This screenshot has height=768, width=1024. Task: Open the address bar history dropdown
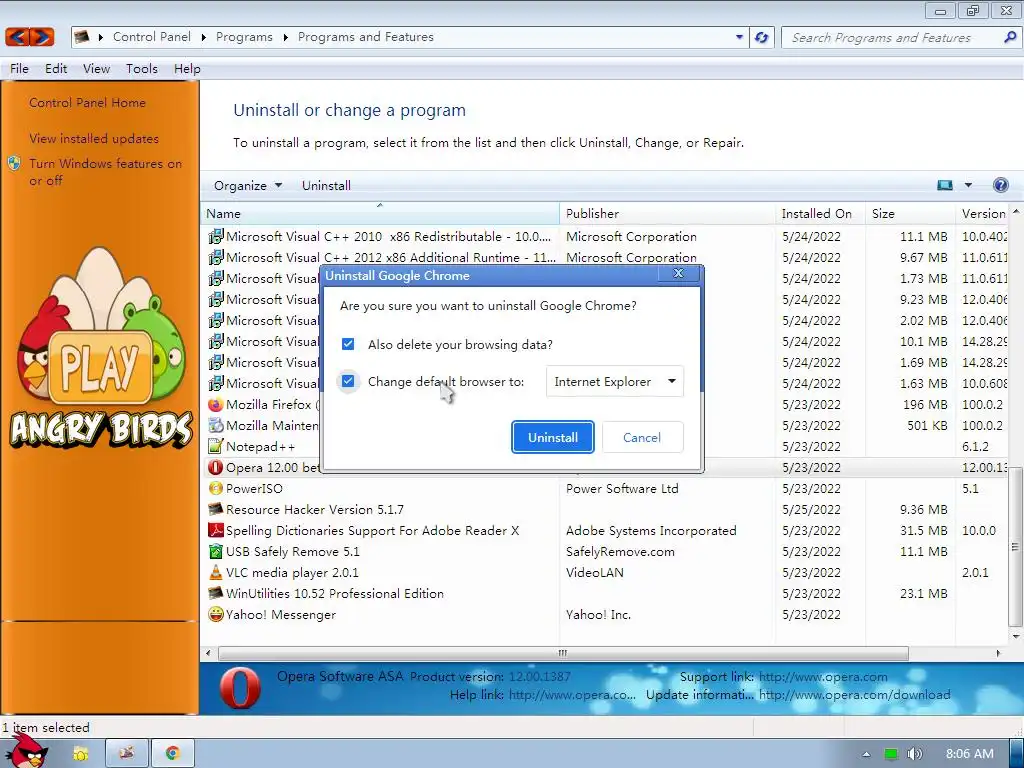(739, 37)
